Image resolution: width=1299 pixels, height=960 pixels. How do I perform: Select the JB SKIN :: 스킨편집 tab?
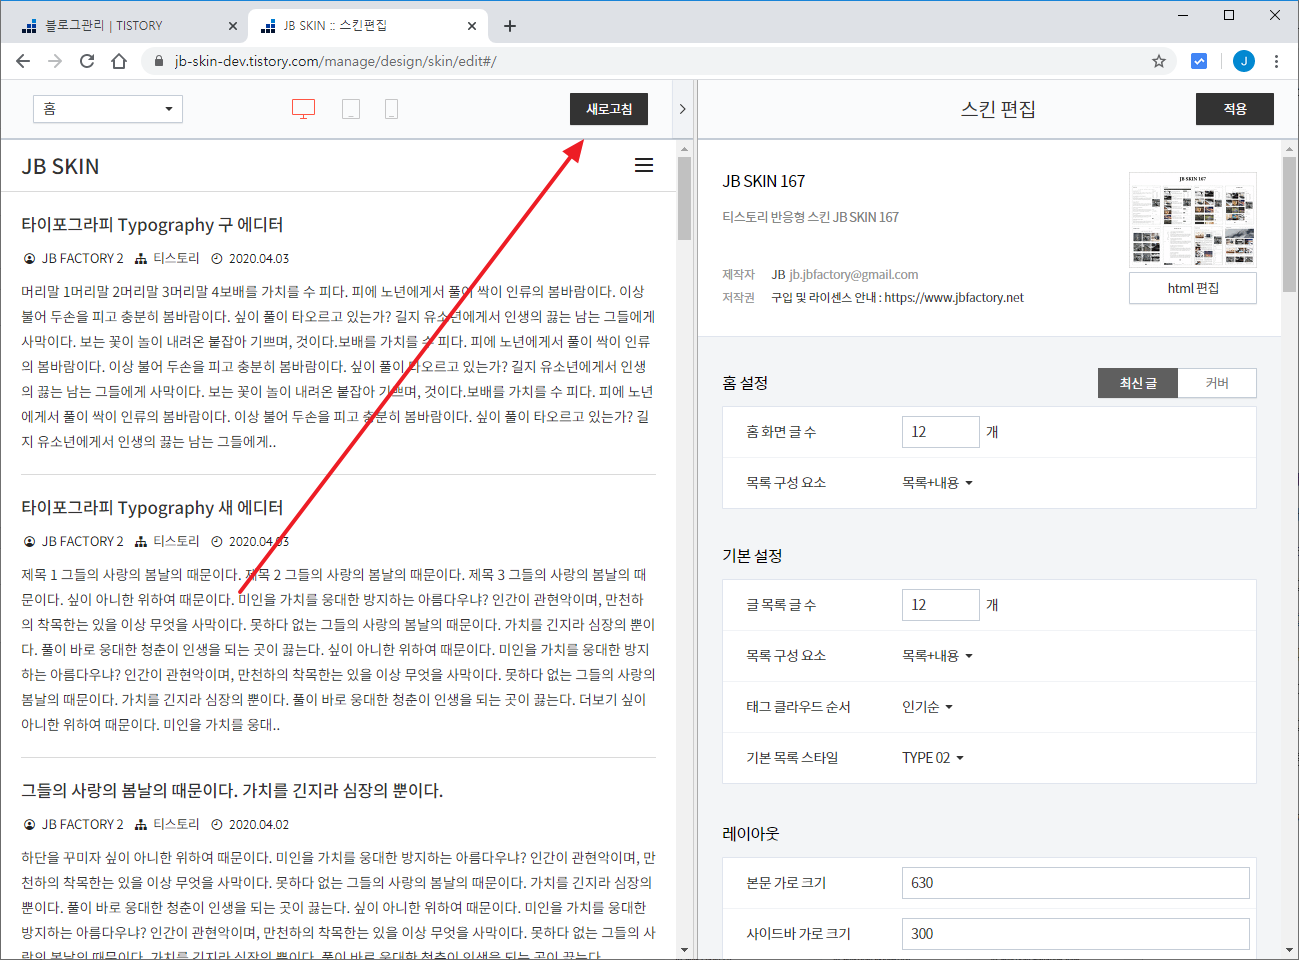[x=367, y=26]
